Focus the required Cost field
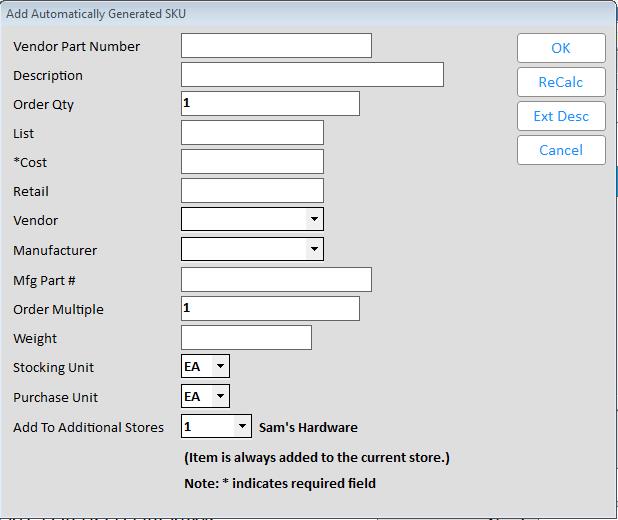Viewport: 618px width, 520px height. pyautogui.click(x=252, y=162)
